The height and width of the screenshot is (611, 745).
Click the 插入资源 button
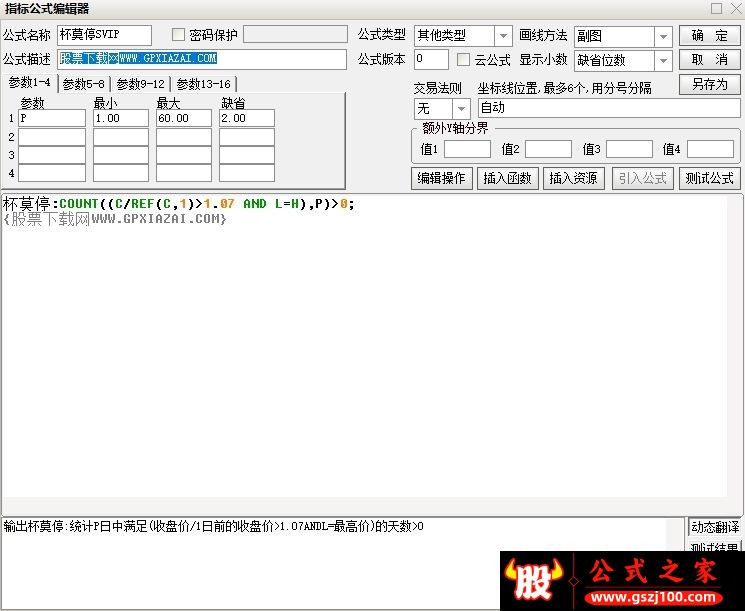(x=573, y=179)
